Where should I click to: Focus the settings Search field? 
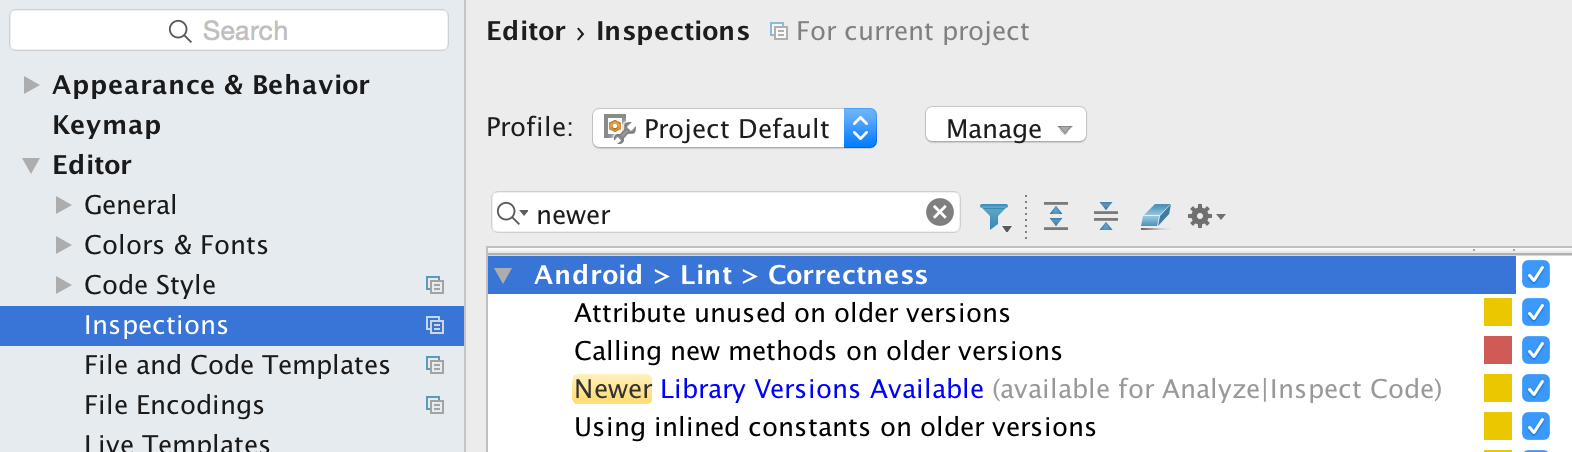(x=230, y=31)
